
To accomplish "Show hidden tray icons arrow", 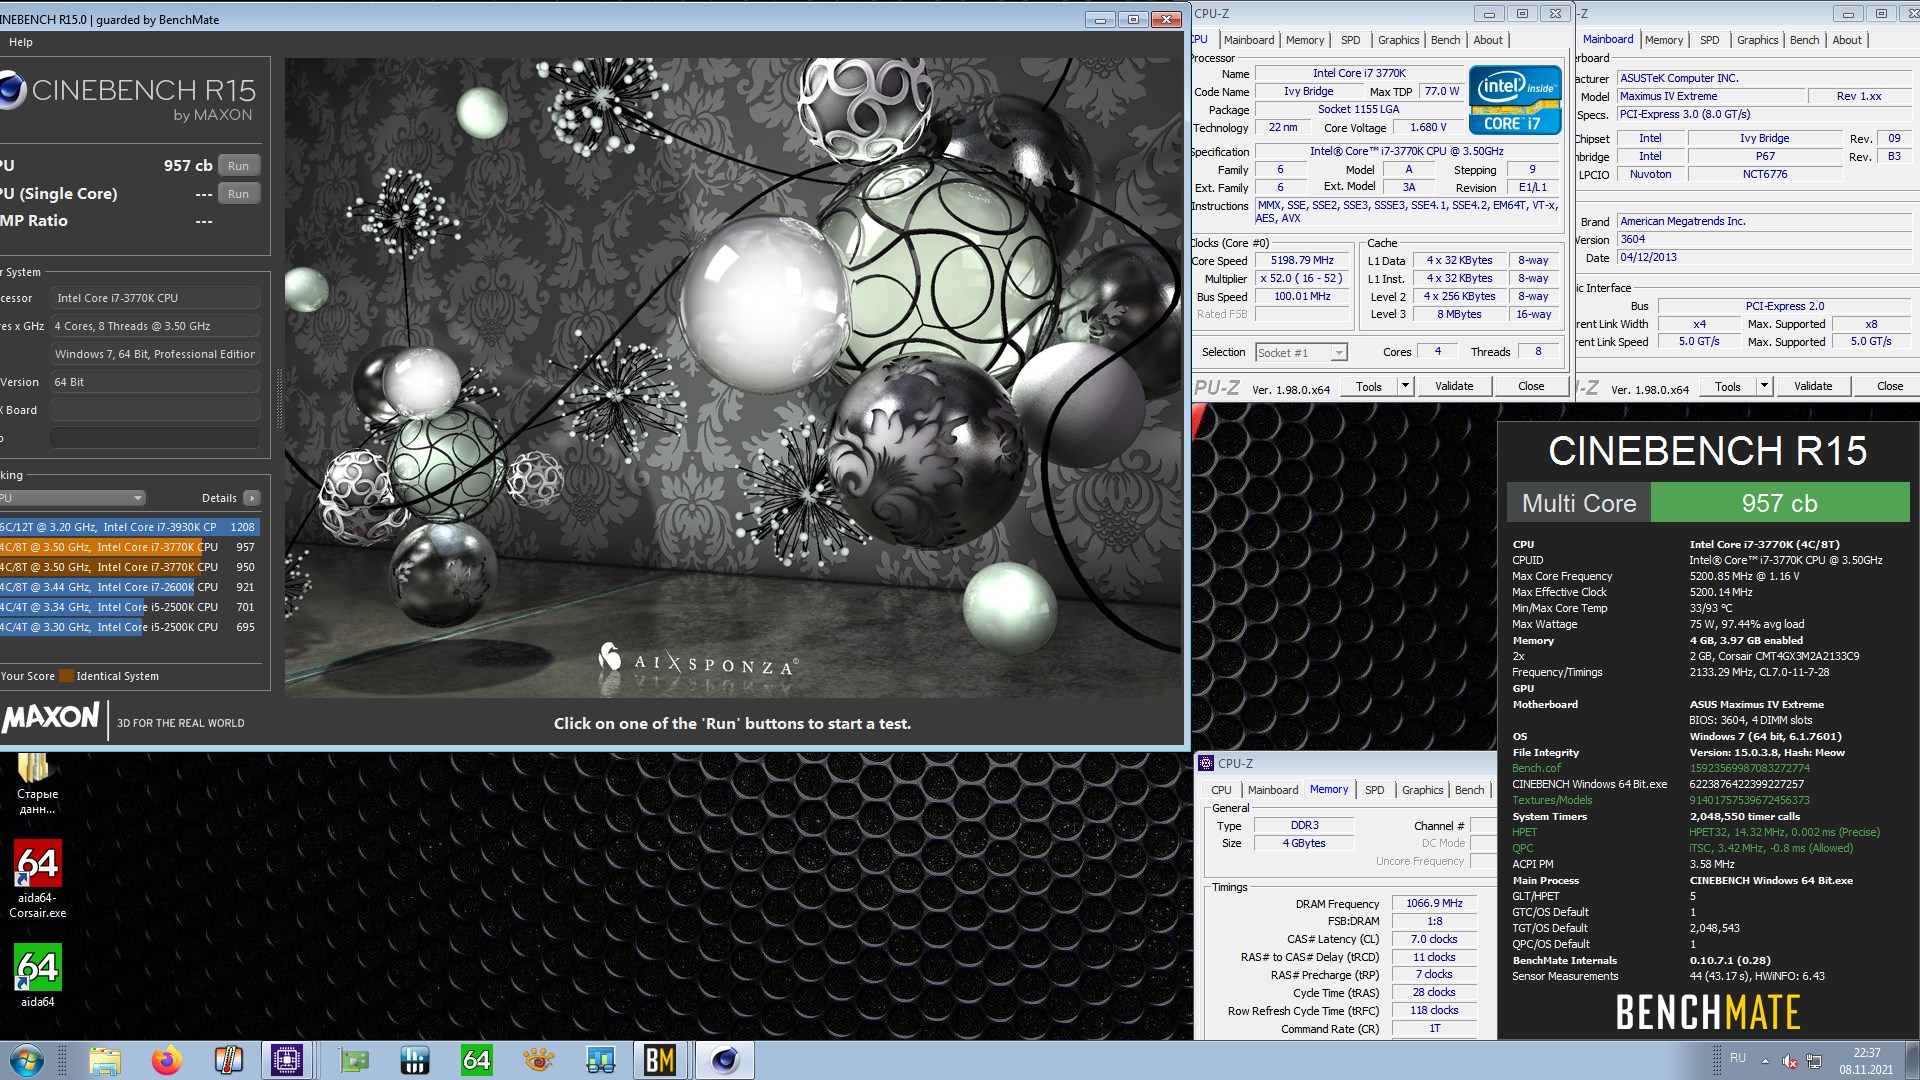I will (1765, 1060).
